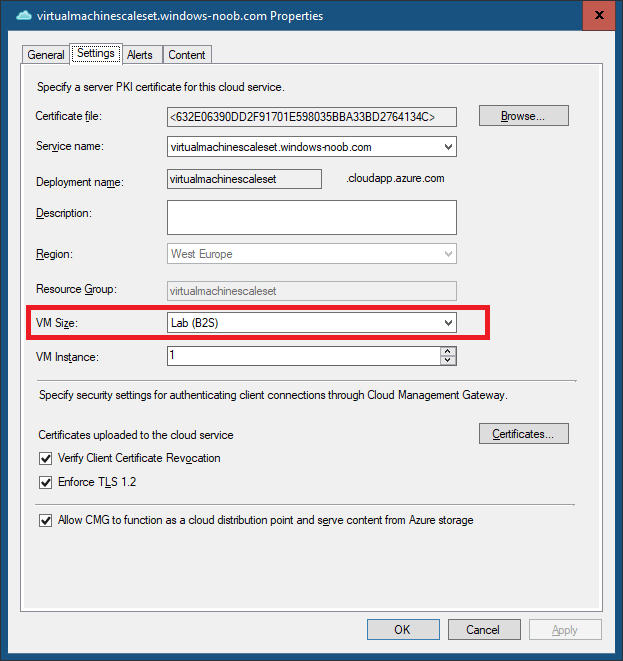Click the 'Service name:' label

coord(70,146)
